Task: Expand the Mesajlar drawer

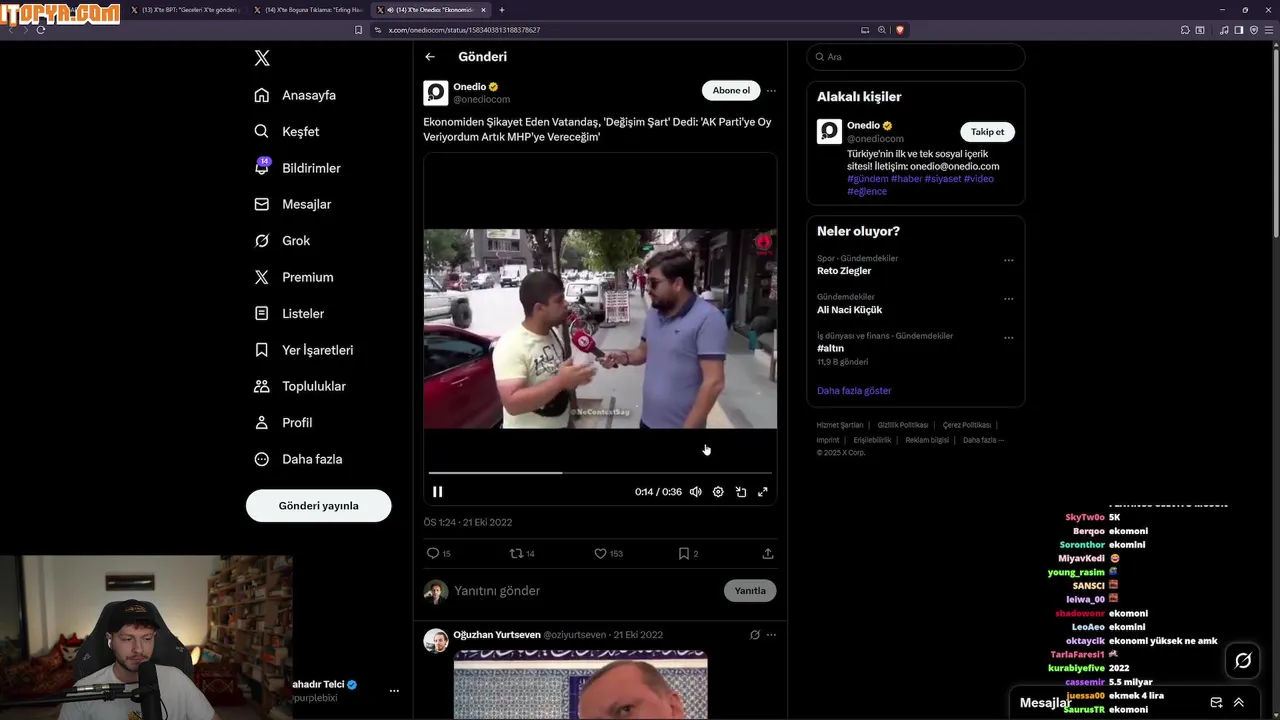Action: click(x=1239, y=703)
